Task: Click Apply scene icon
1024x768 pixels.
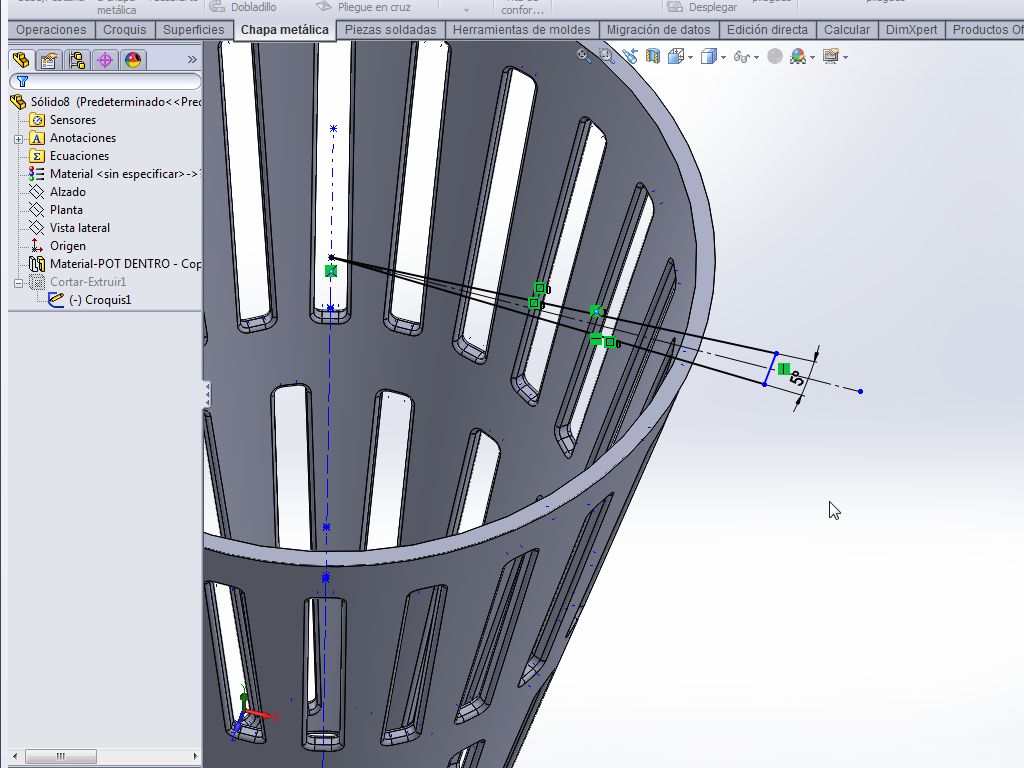Action: click(797, 56)
